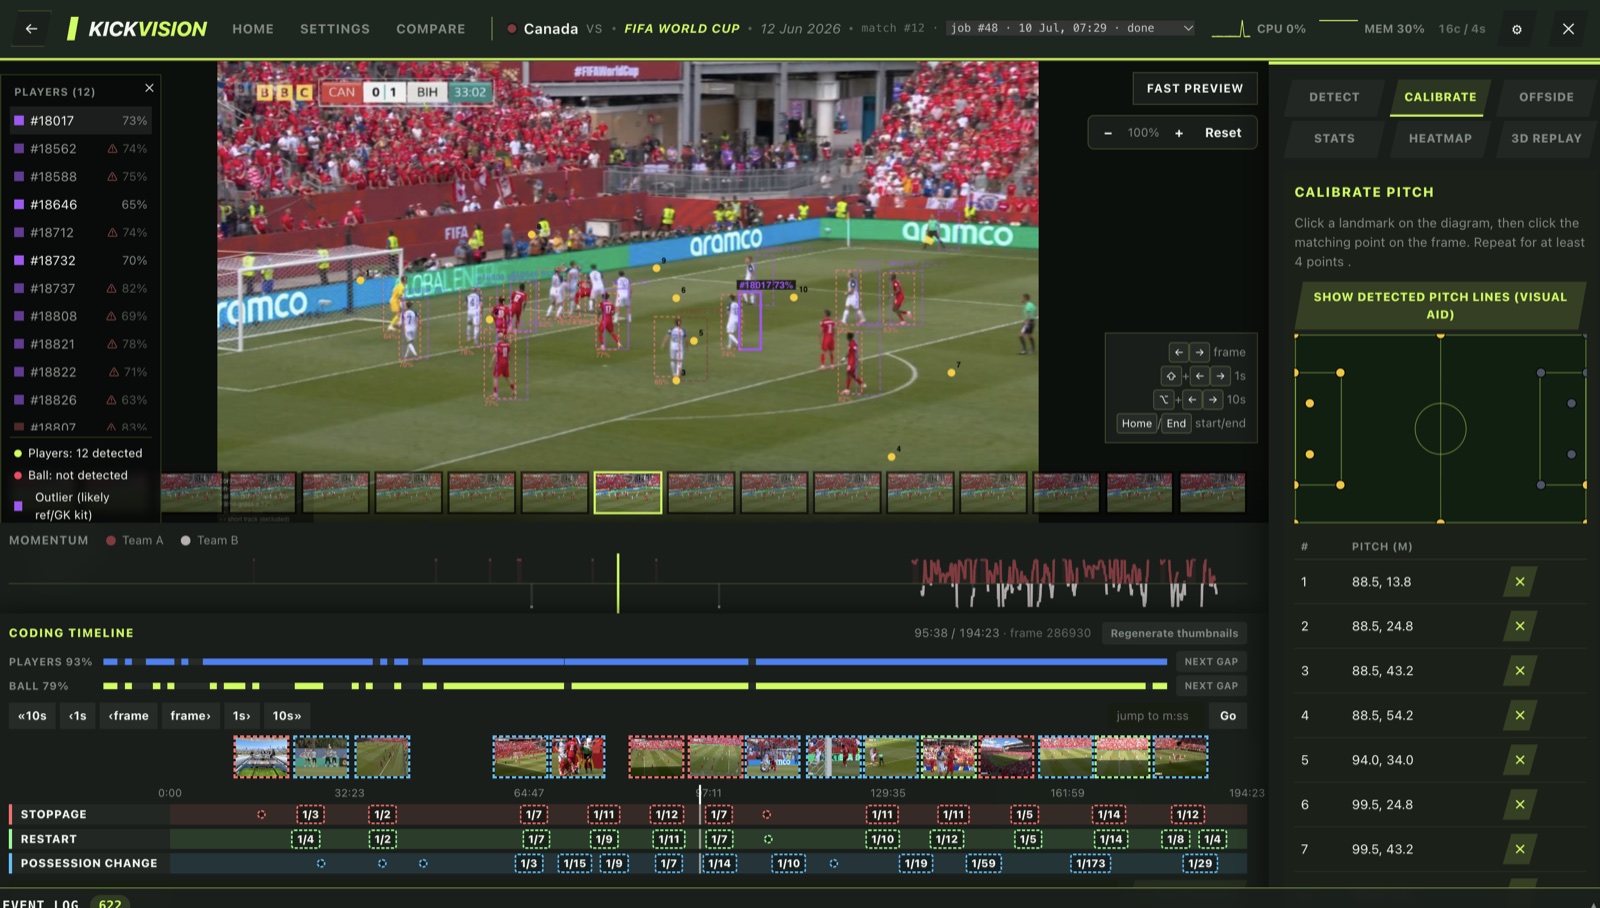The width and height of the screenshot is (1600, 908).
Task: Click the back arrow beside KICKVISION logo
Action: tap(31, 29)
